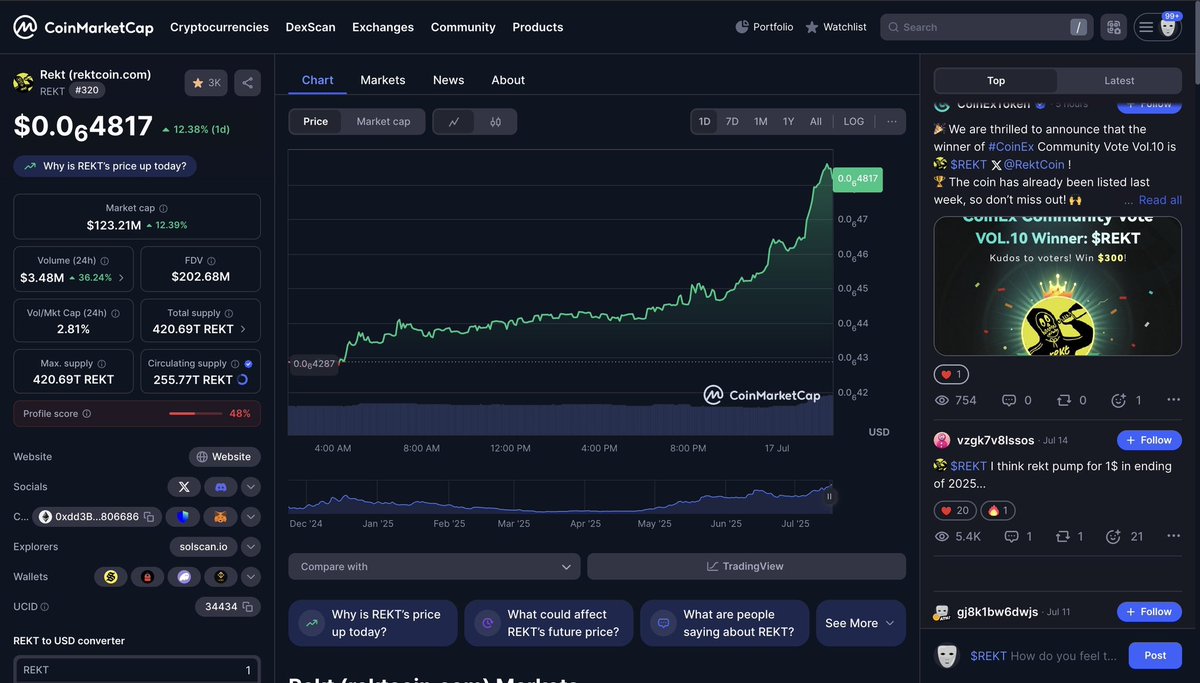The height and width of the screenshot is (683, 1200).
Task: Click Why is REKT's price up today? pill
Action: pyautogui.click(x=105, y=166)
